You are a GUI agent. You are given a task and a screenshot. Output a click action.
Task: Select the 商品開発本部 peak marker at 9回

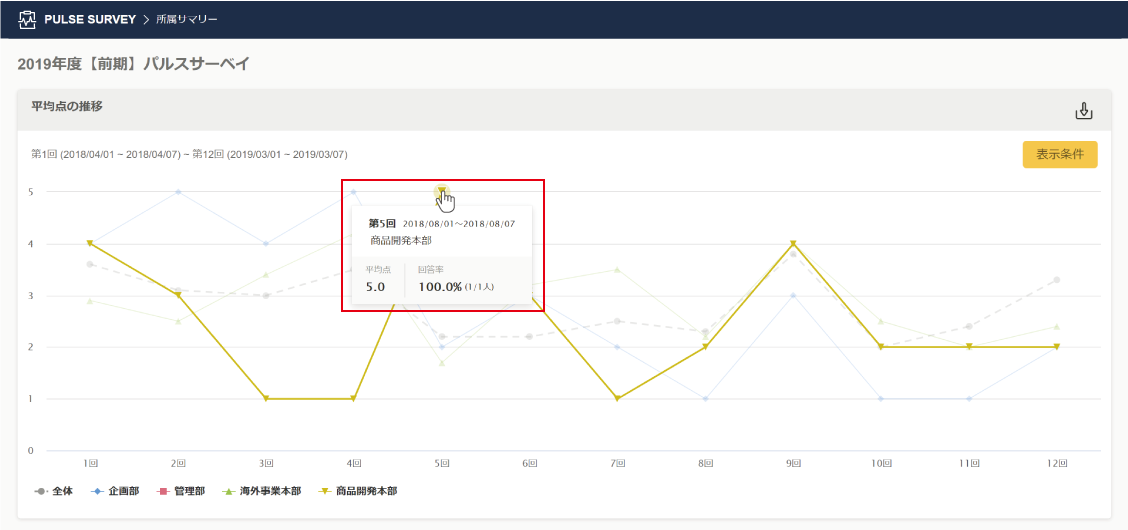pos(793,243)
